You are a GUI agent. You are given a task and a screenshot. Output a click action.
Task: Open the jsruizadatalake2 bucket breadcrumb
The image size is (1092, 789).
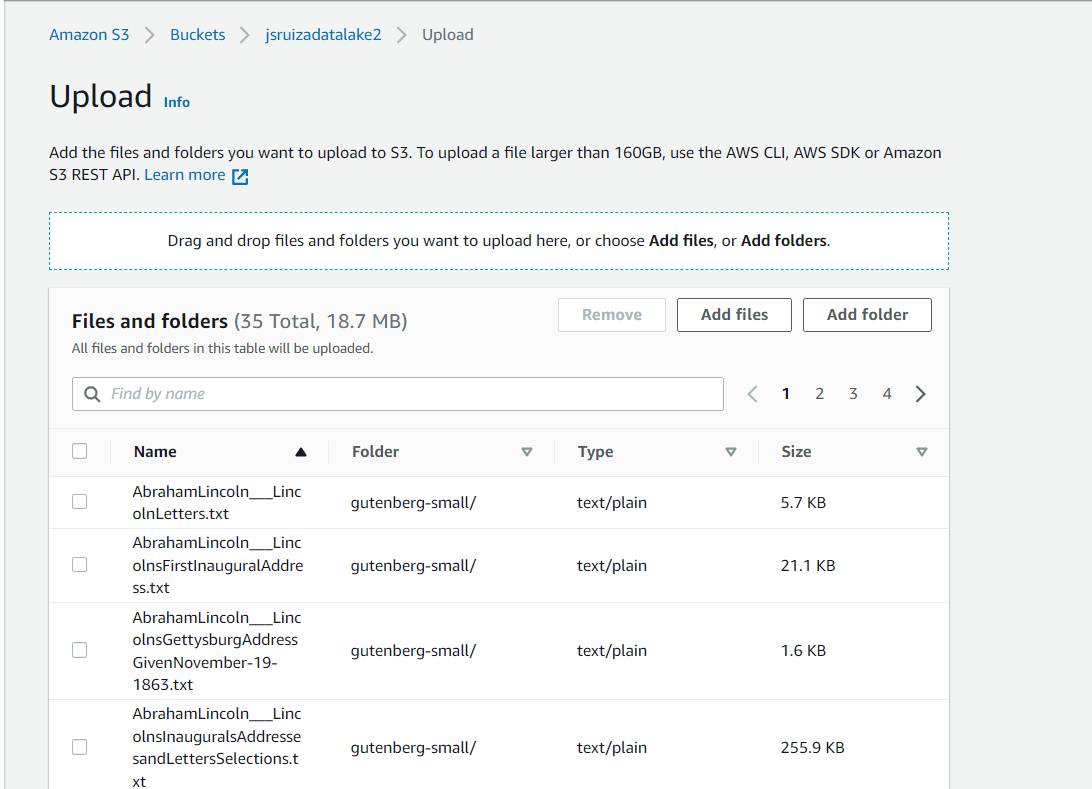pyautogui.click(x=323, y=34)
